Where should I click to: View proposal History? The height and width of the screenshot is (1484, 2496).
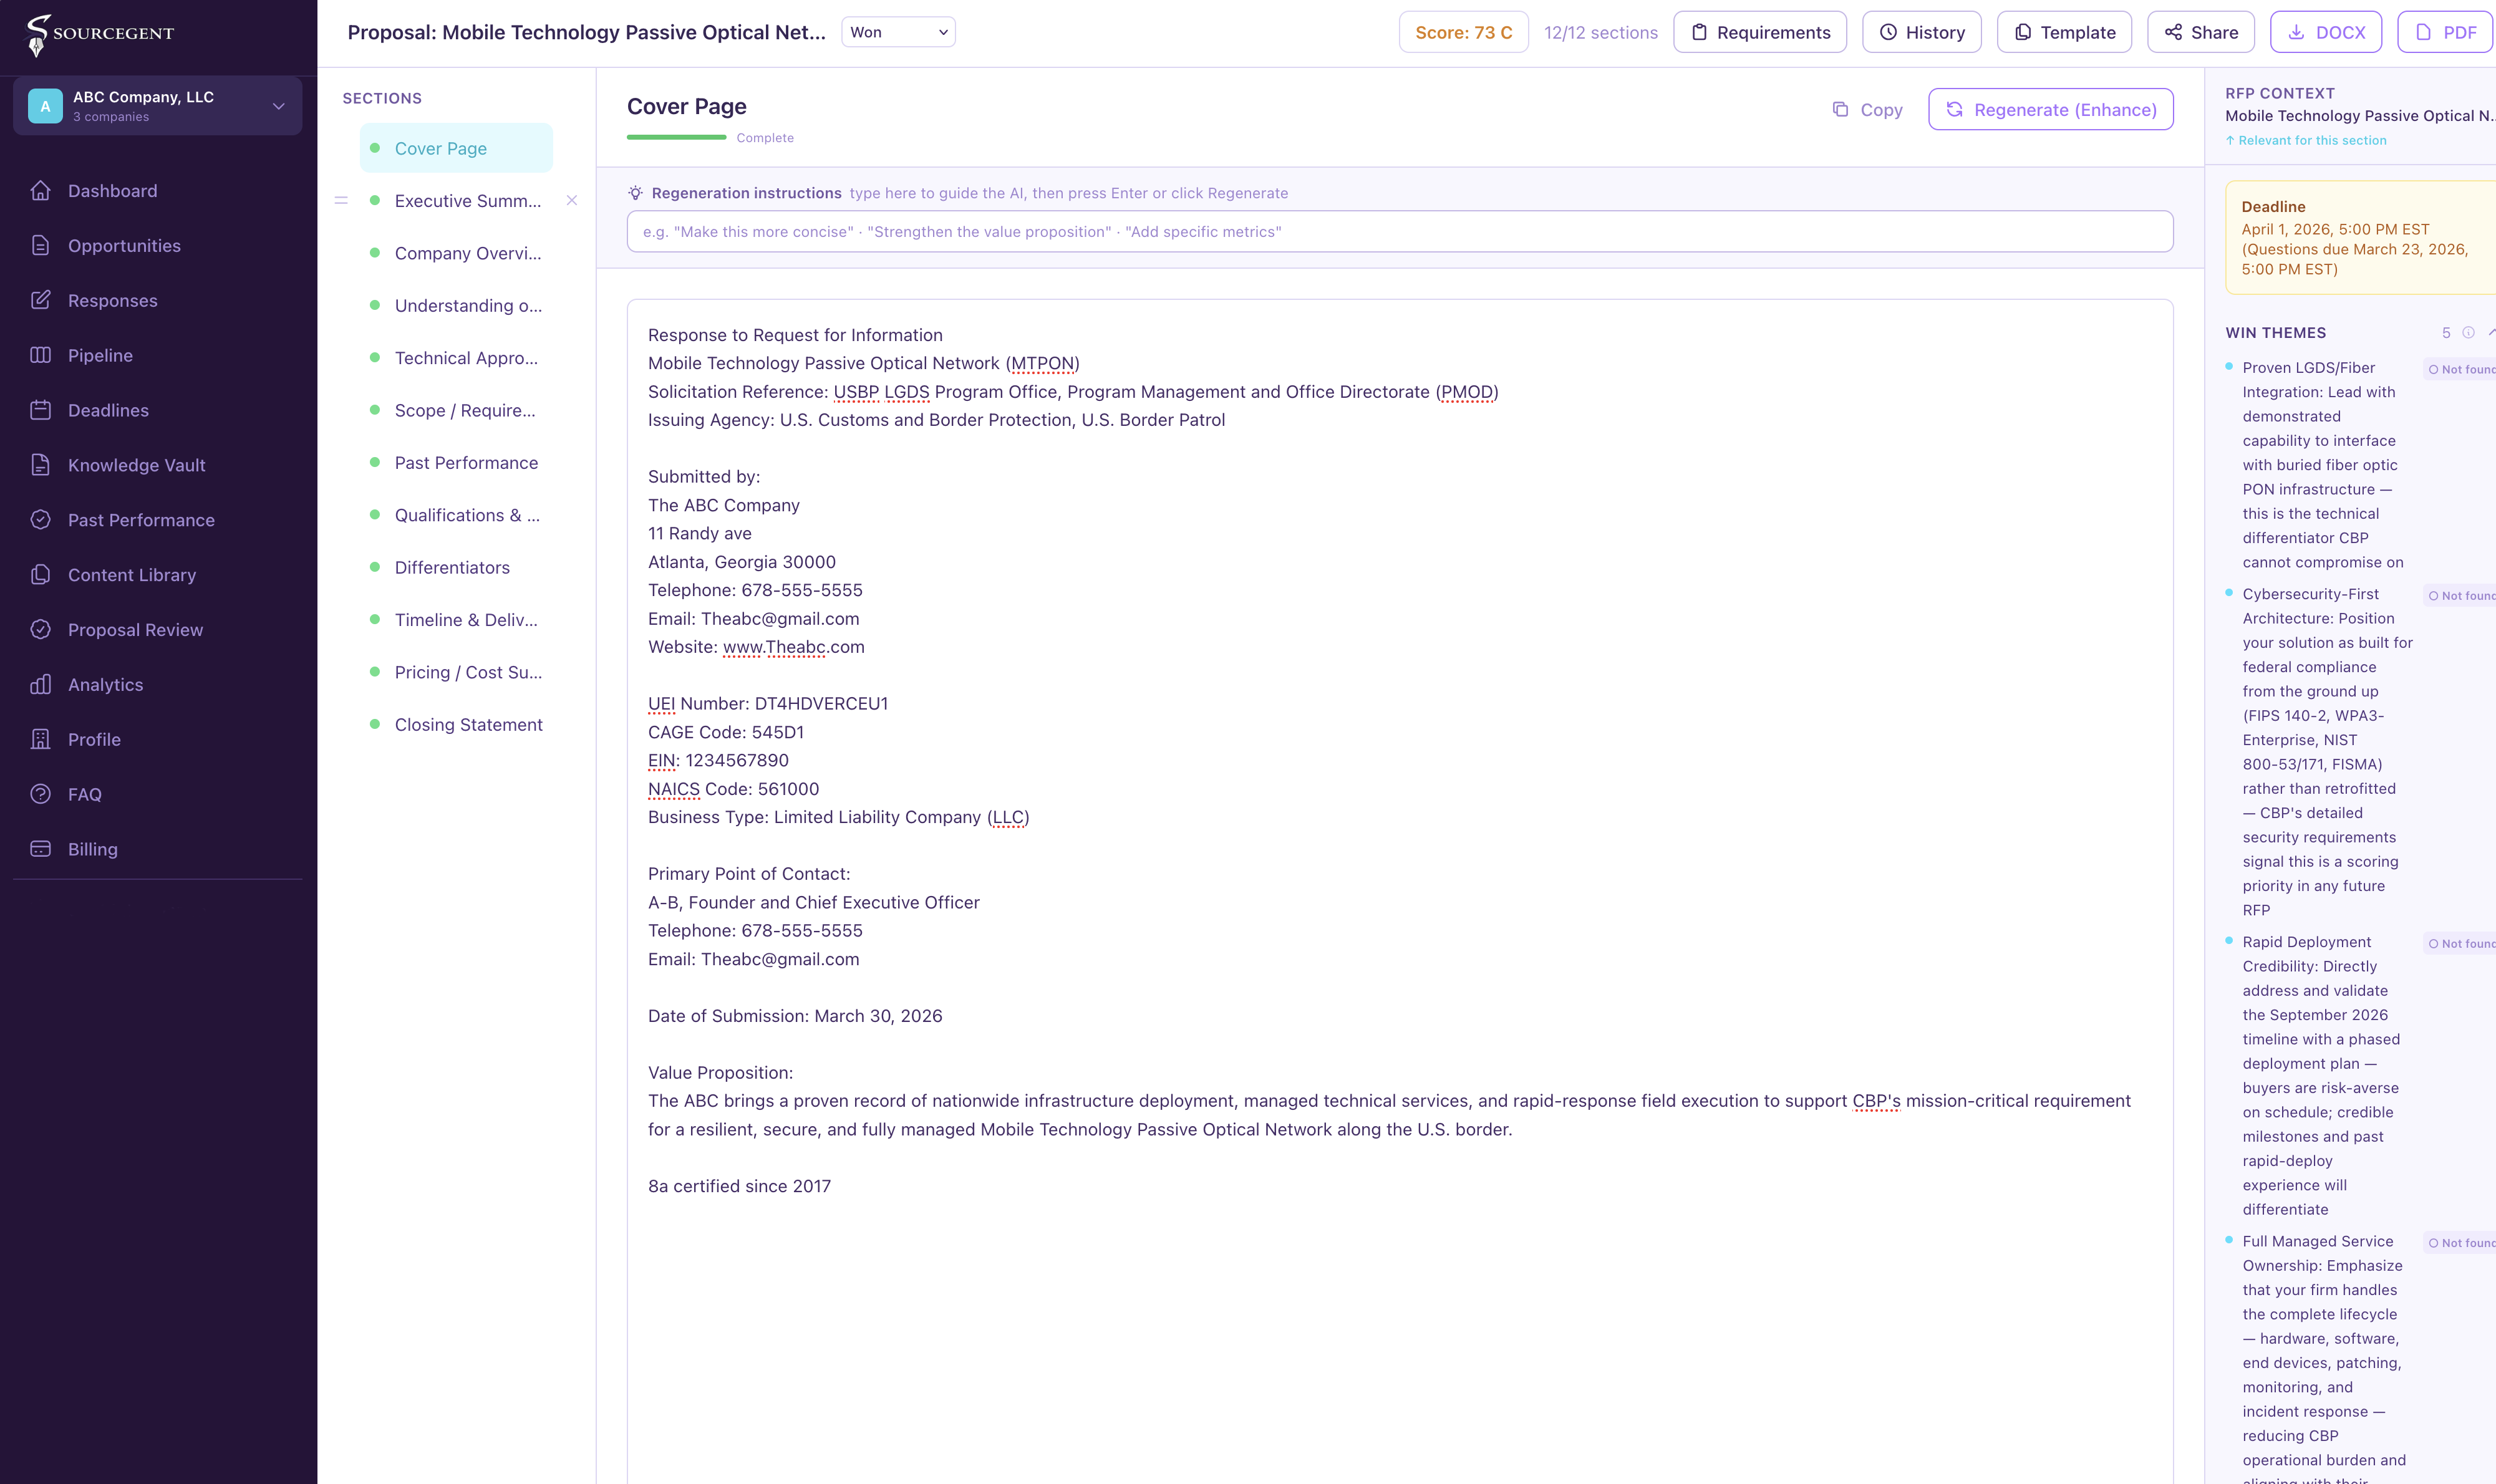click(1922, 32)
